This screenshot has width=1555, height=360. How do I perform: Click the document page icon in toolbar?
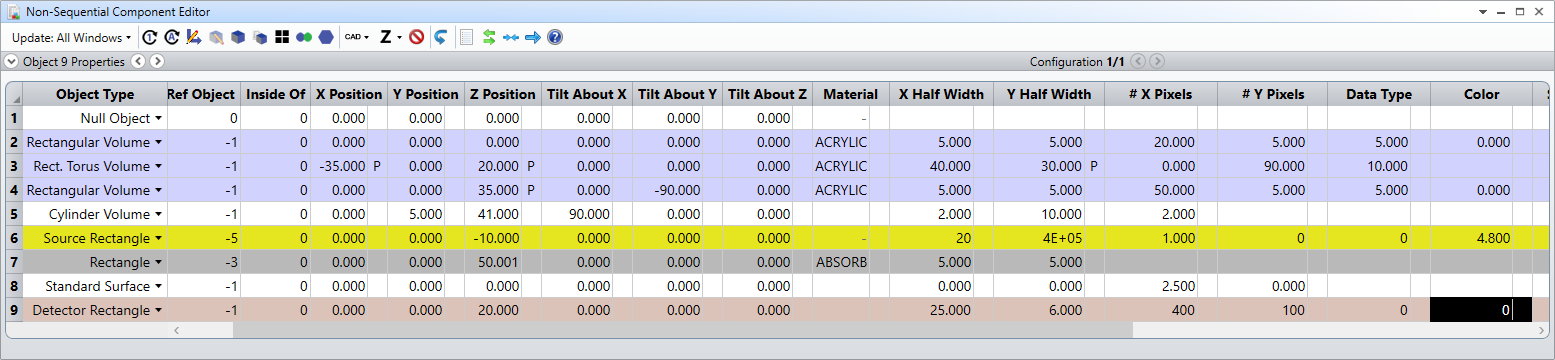tap(466, 37)
